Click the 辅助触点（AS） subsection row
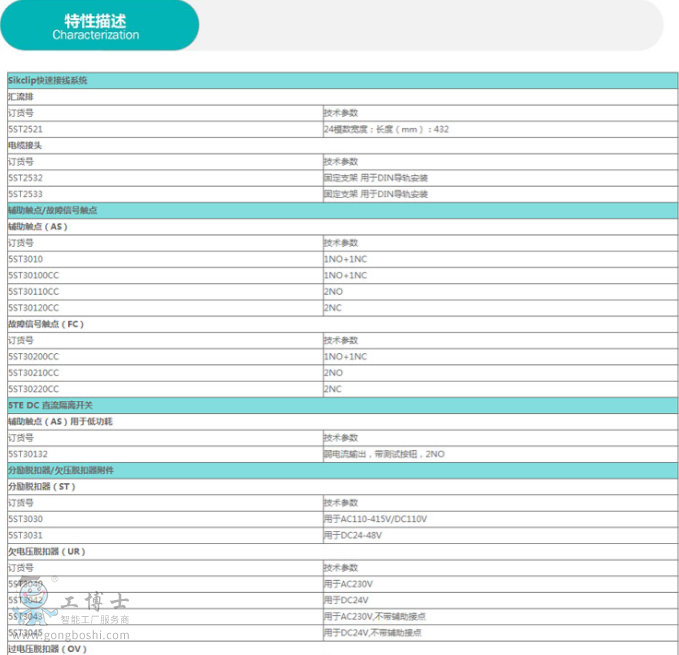679x655 pixels. point(343,227)
